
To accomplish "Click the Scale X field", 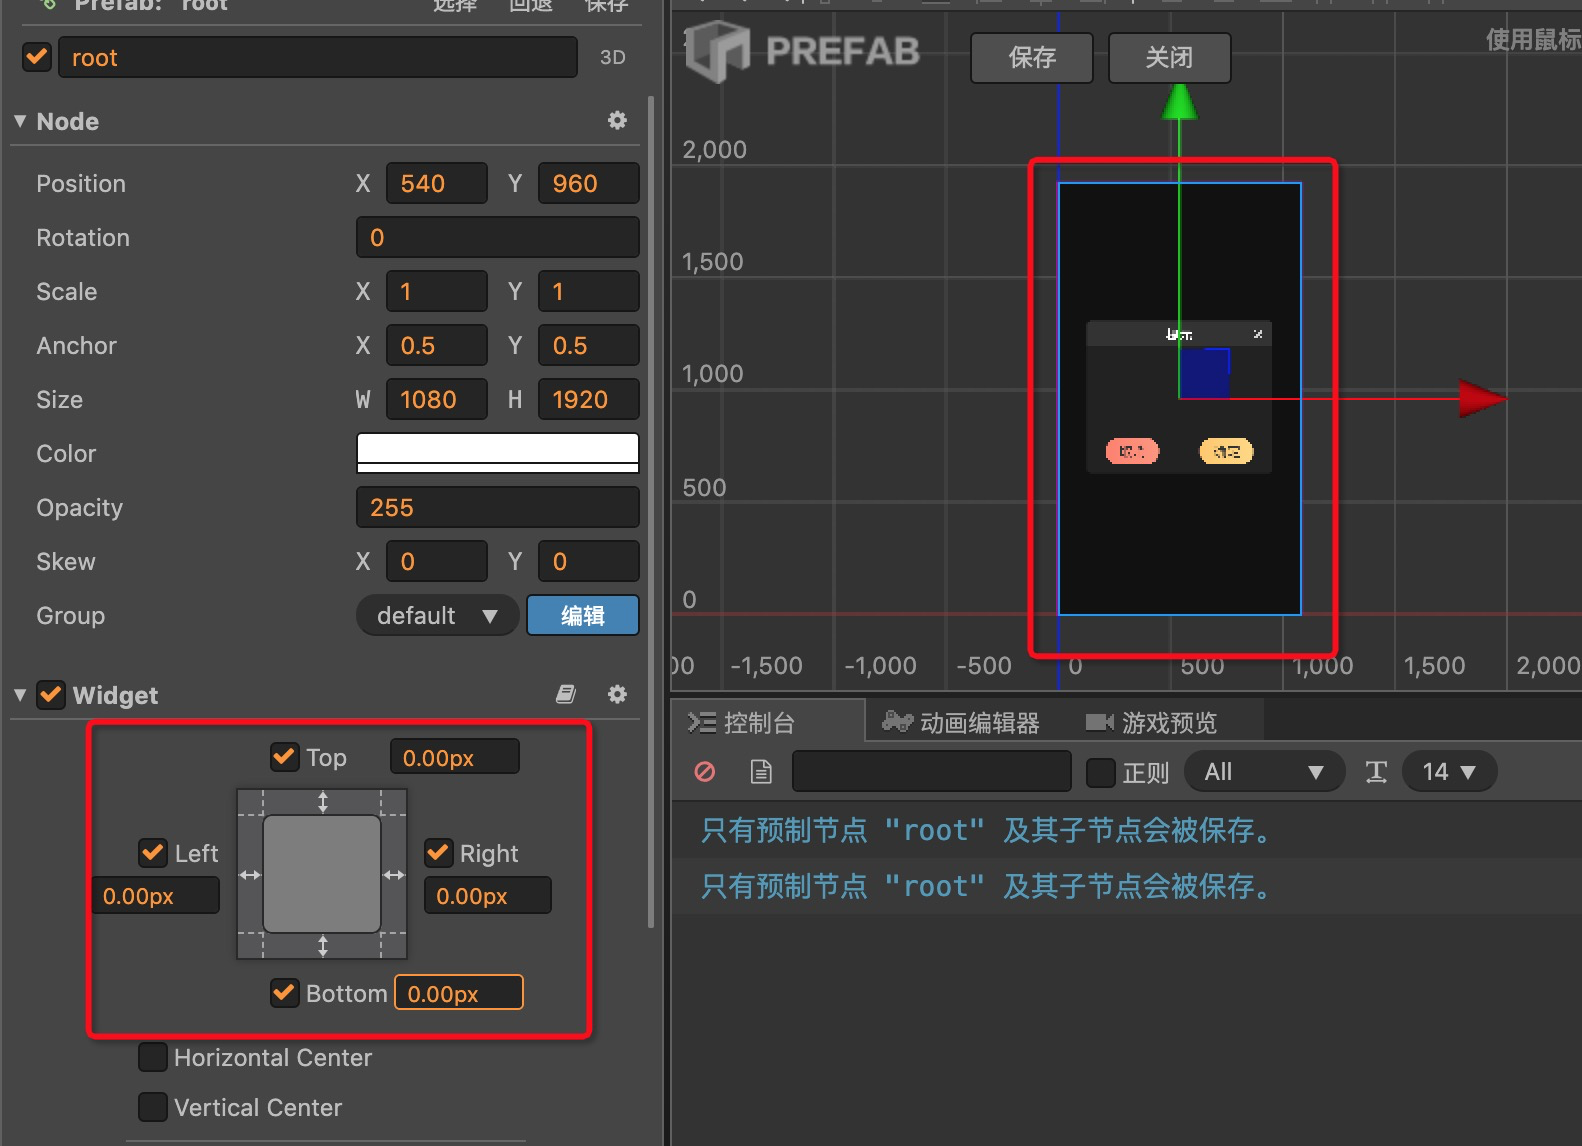I will click(437, 291).
